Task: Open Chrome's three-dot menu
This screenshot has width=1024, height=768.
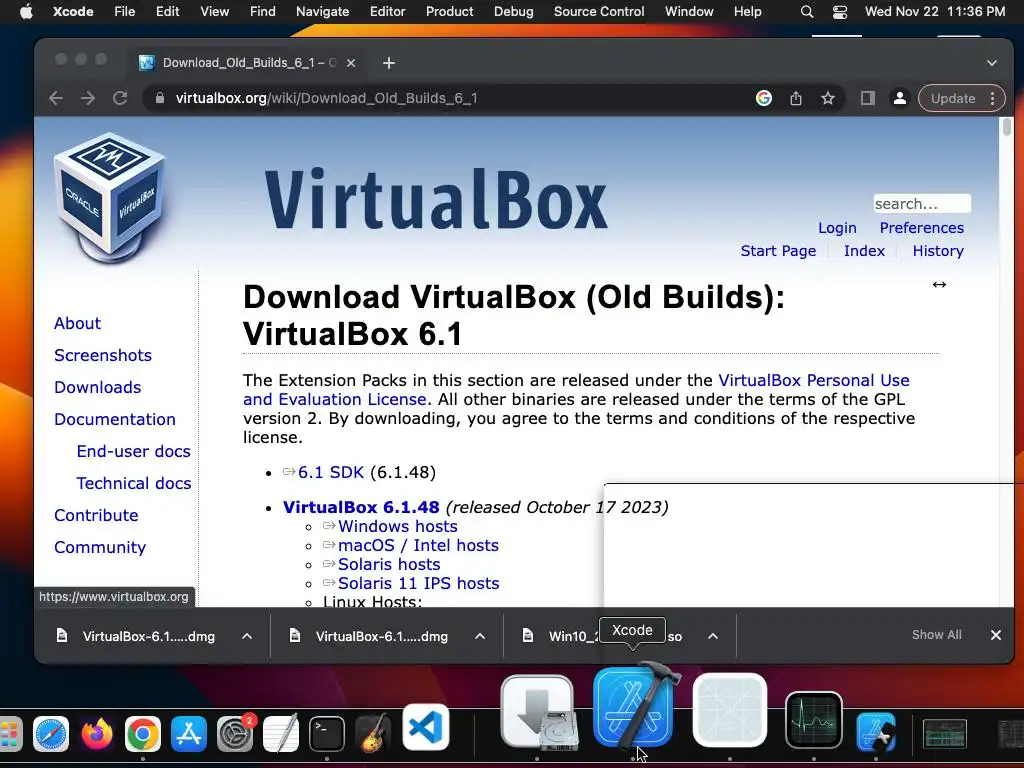Action: (x=993, y=98)
